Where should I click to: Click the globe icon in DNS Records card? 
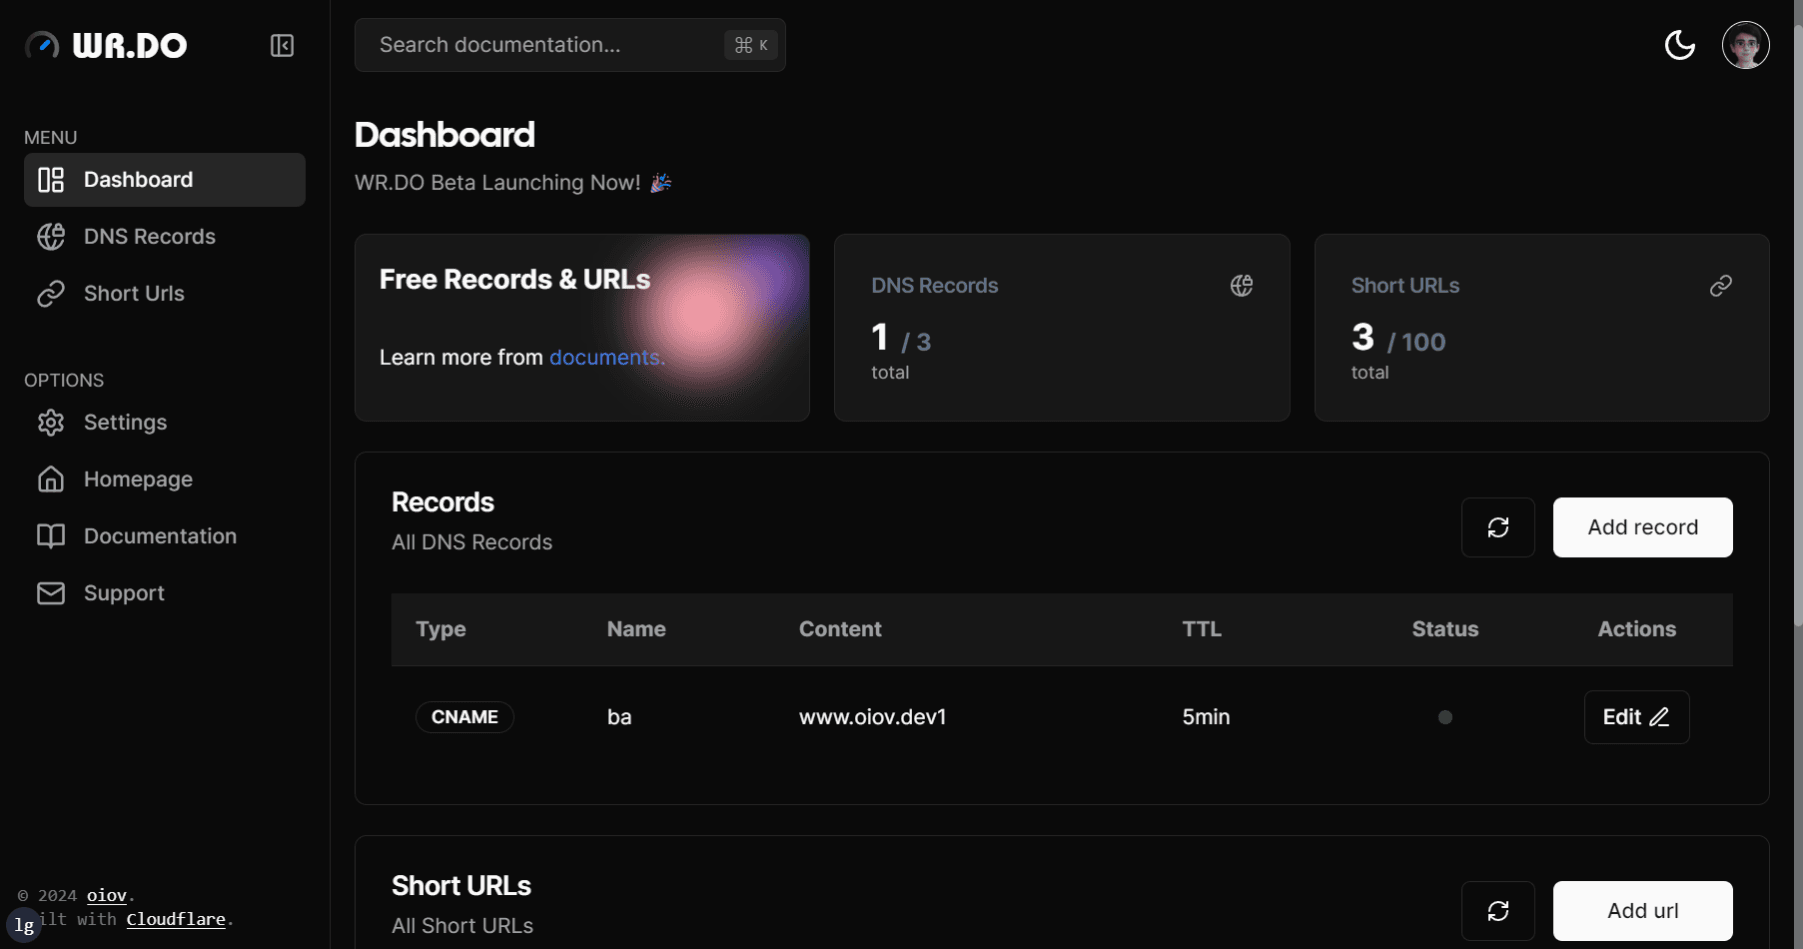(1241, 286)
